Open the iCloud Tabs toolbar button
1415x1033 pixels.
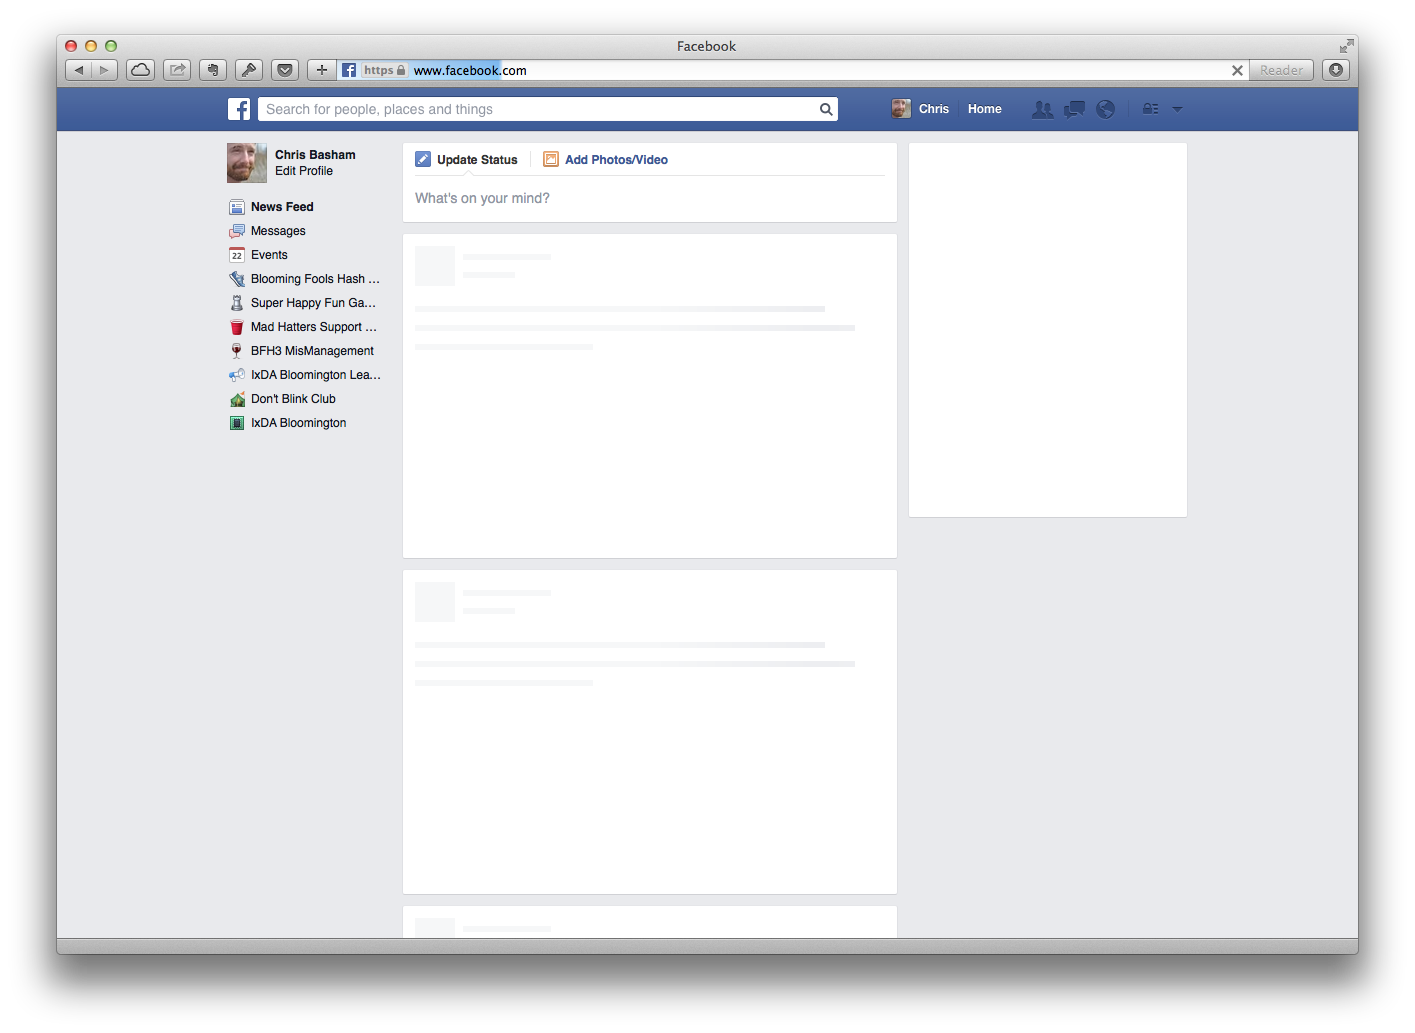tap(141, 70)
